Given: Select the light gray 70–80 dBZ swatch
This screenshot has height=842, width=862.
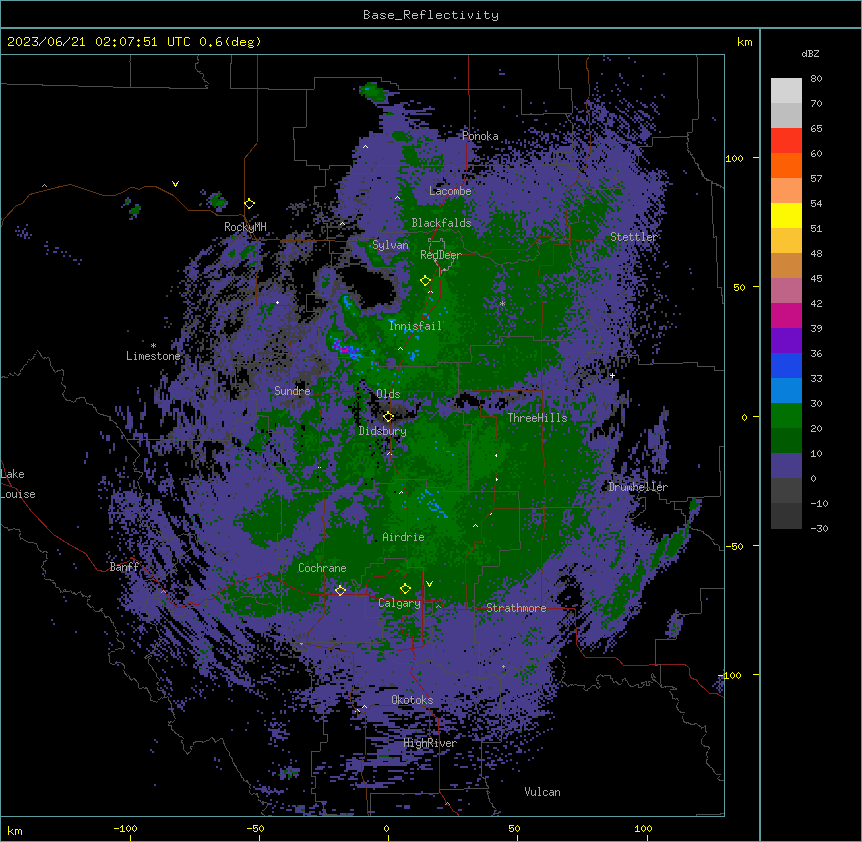Looking at the screenshot, I should pos(786,91).
